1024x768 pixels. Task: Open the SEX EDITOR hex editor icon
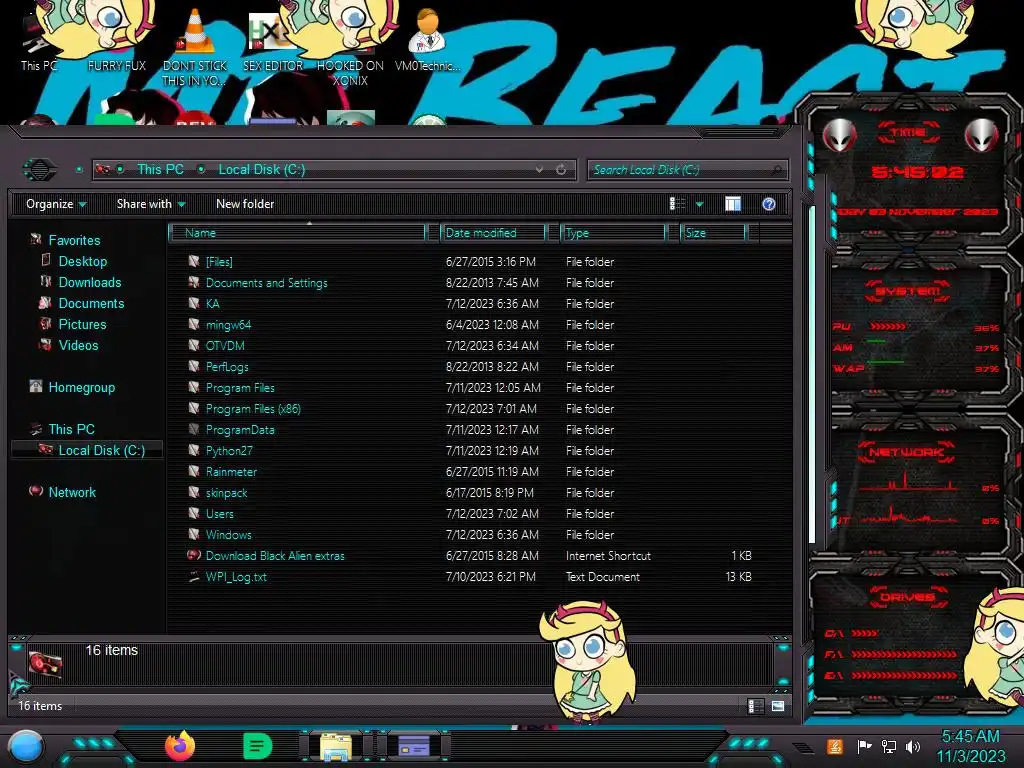(272, 40)
